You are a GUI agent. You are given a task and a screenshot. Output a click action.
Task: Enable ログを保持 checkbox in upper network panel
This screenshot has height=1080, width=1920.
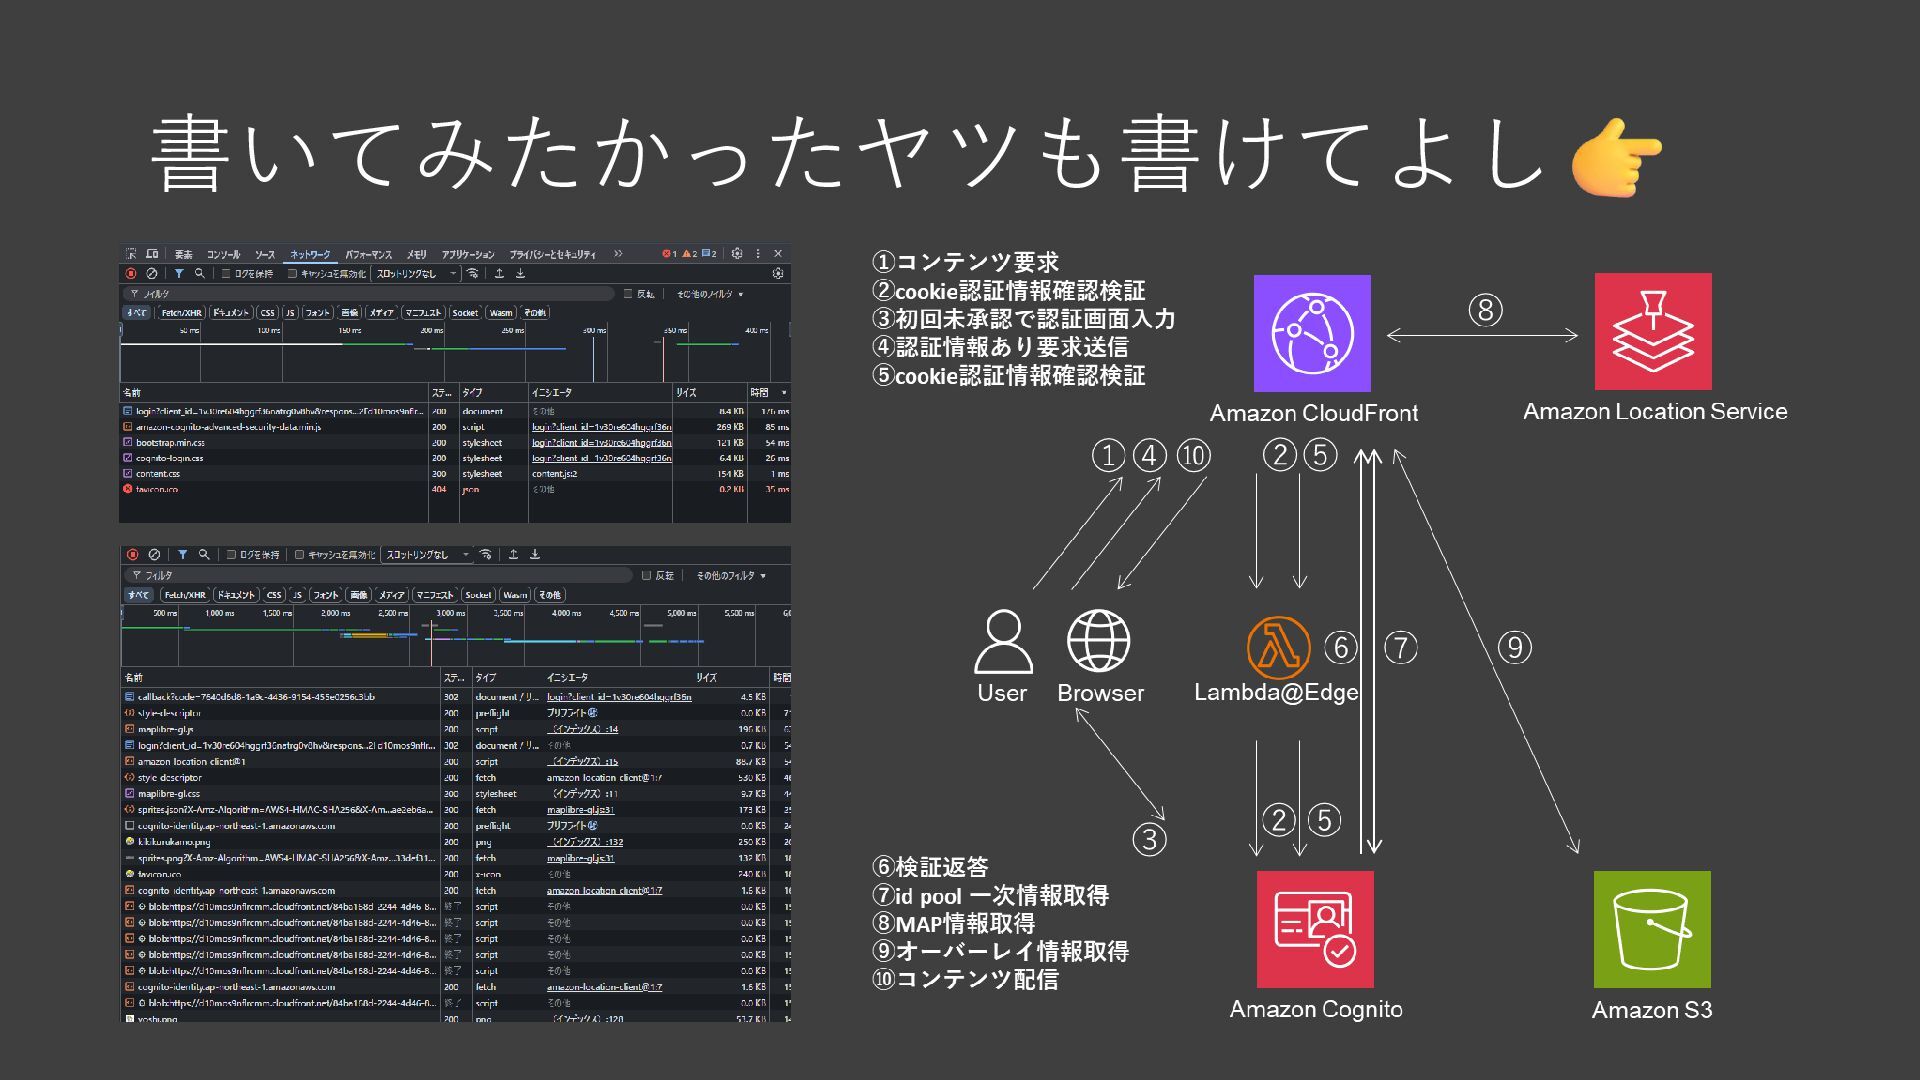click(226, 273)
